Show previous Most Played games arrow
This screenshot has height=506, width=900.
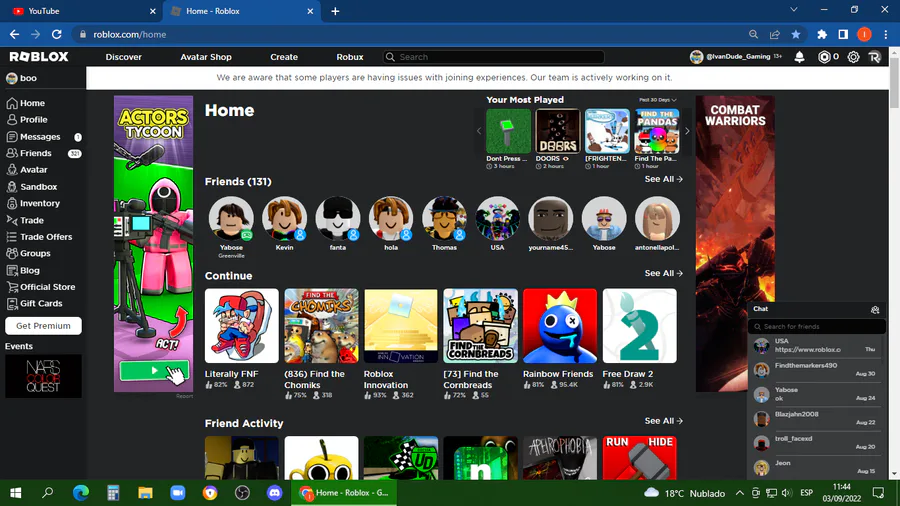tap(479, 131)
